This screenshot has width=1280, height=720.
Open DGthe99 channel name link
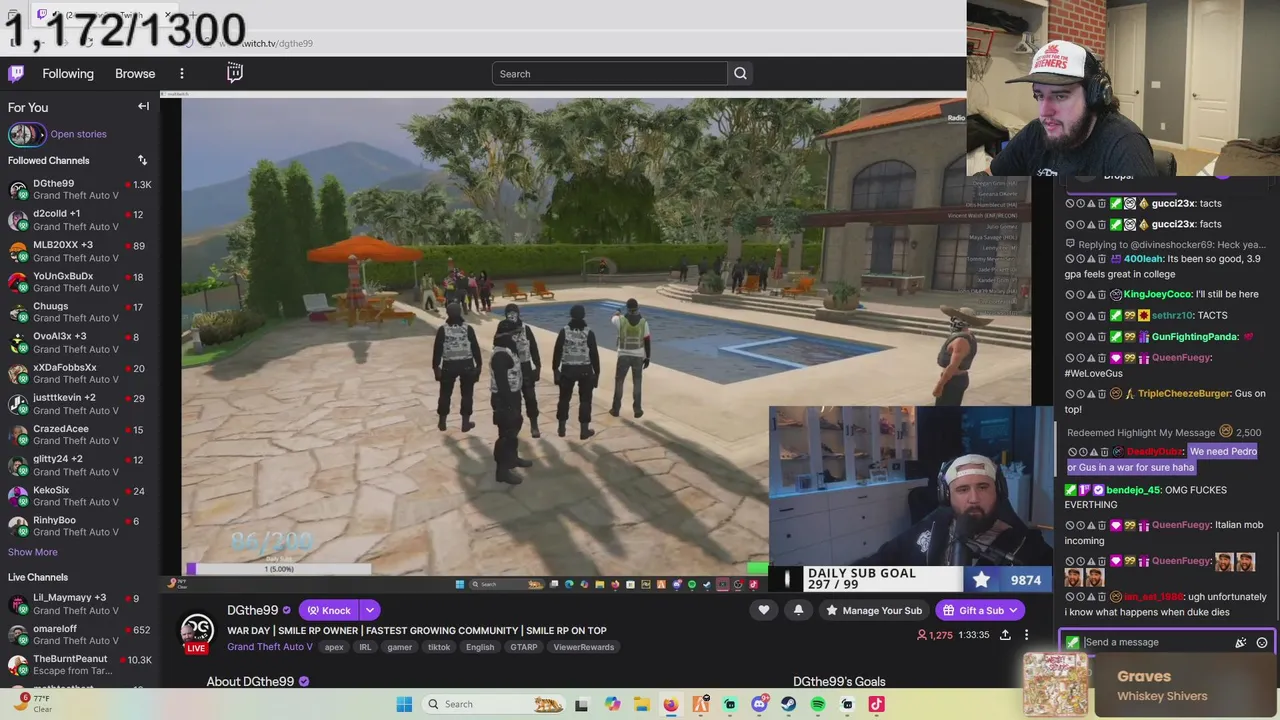click(252, 610)
